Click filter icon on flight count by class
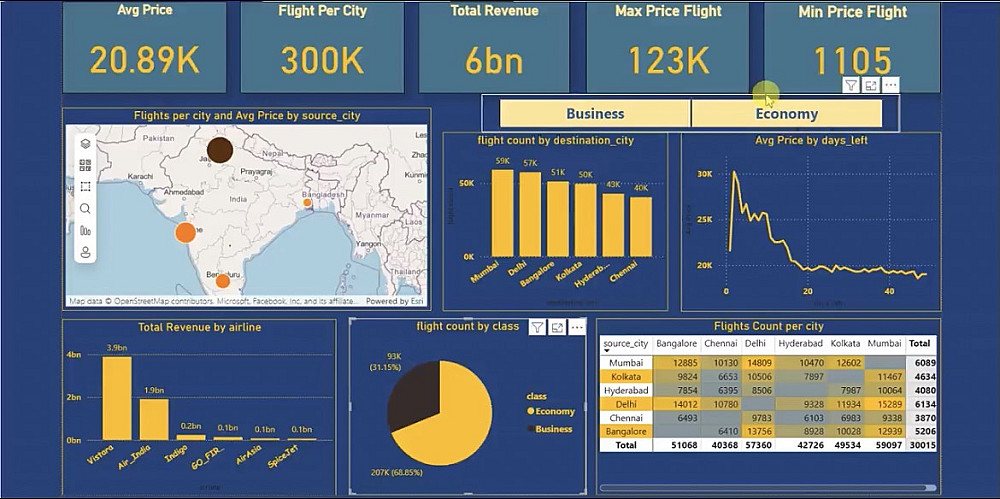1000x499 pixels. (537, 327)
